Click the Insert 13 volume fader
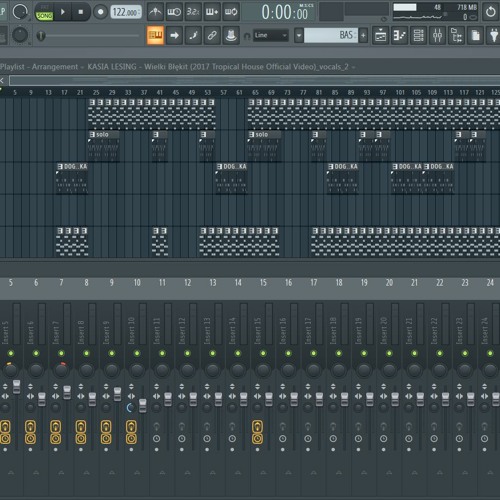This screenshot has width=500, height=500. click(x=218, y=398)
